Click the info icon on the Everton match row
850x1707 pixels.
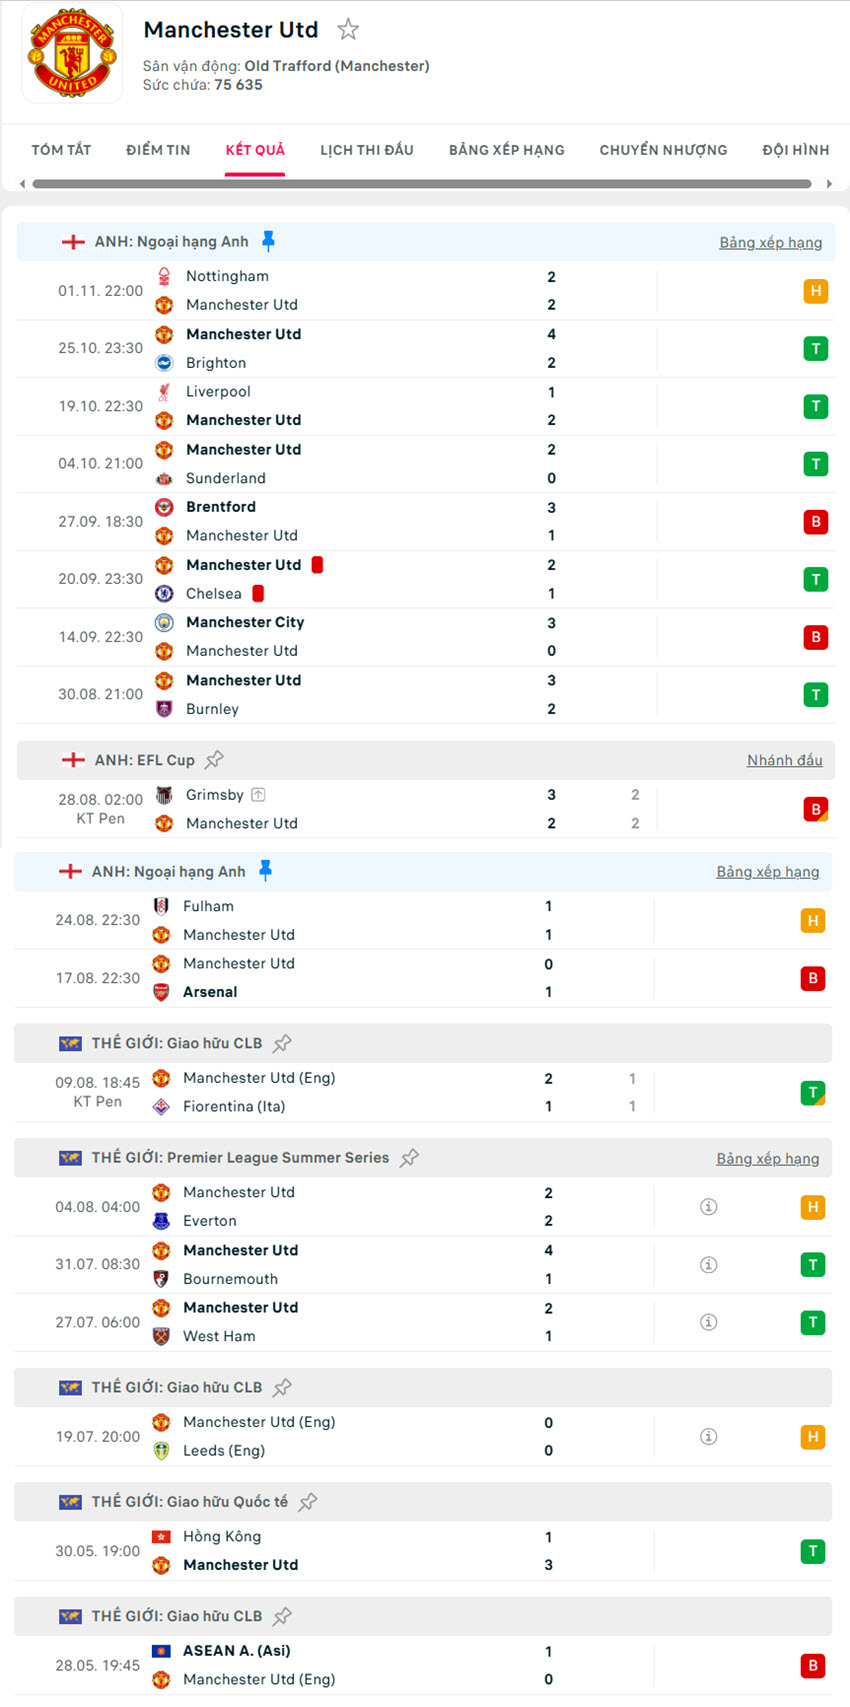coord(708,1206)
